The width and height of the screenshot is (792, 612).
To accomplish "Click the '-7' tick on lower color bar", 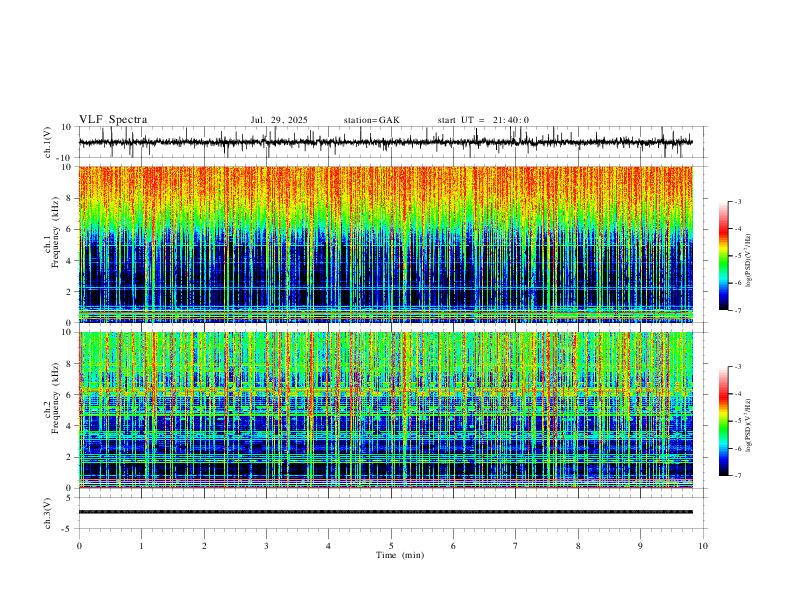I will point(738,476).
